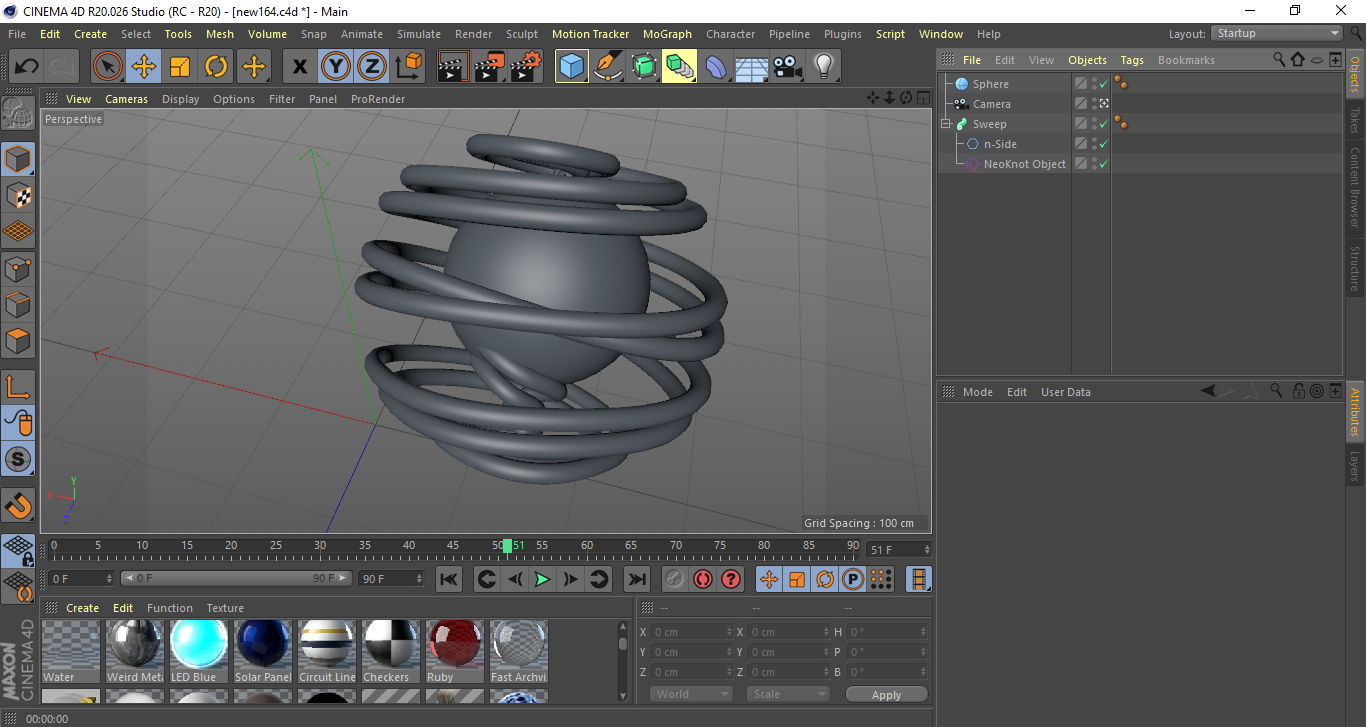Click Render to Picture Viewer icon
This screenshot has height=727, width=1366.
(489, 67)
